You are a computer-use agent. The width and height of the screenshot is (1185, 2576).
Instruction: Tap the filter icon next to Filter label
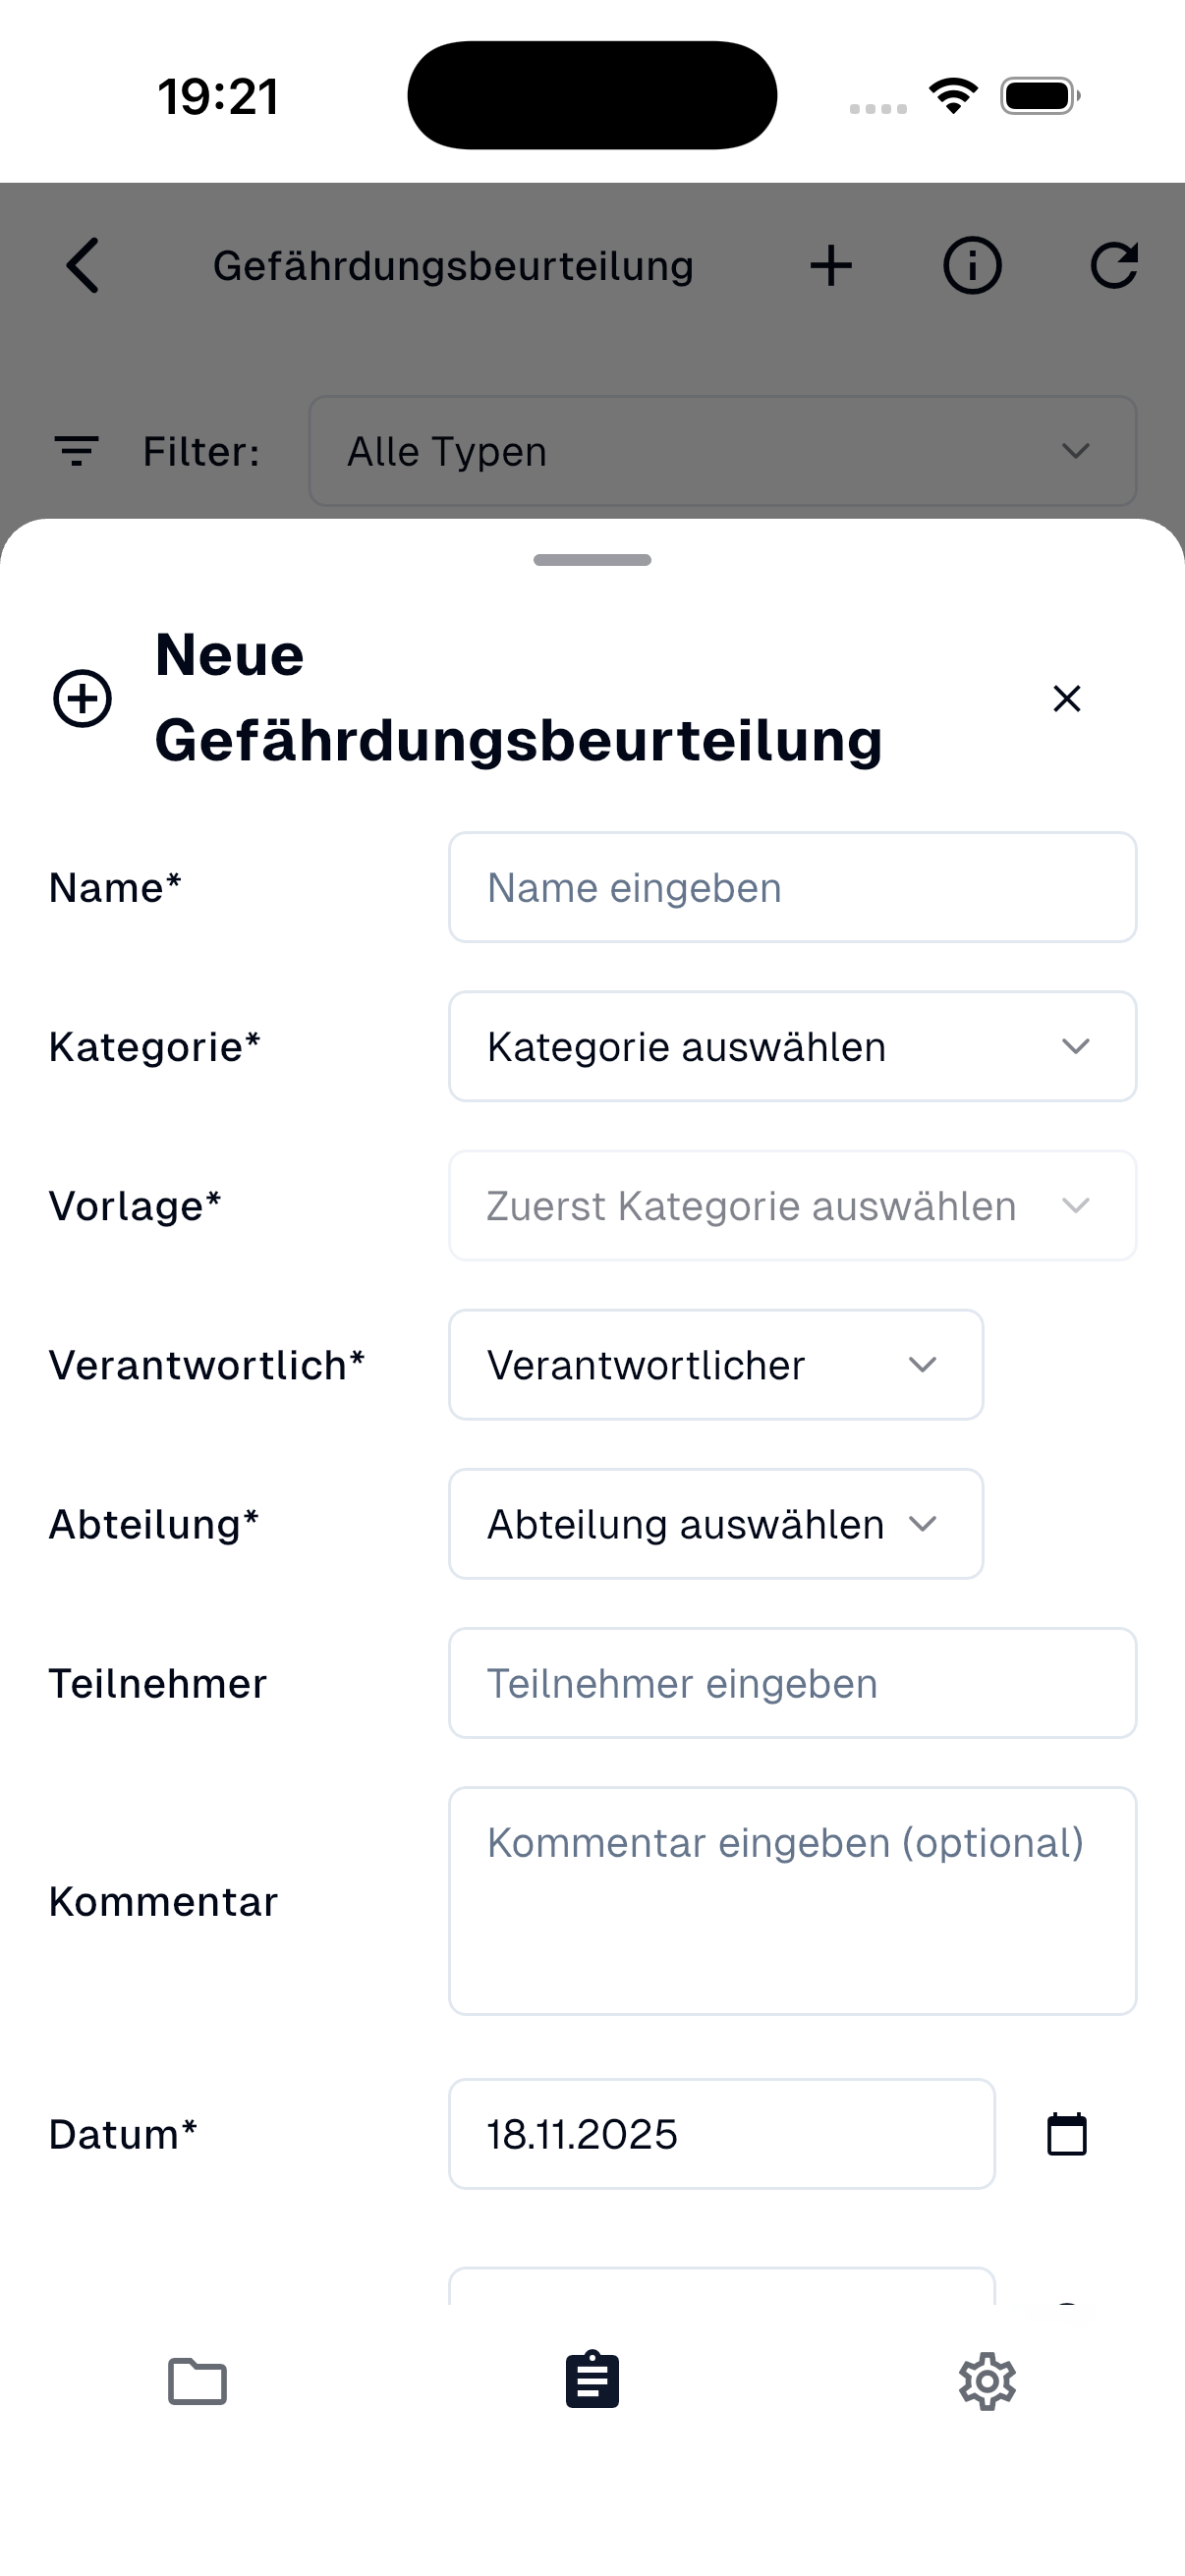click(76, 451)
